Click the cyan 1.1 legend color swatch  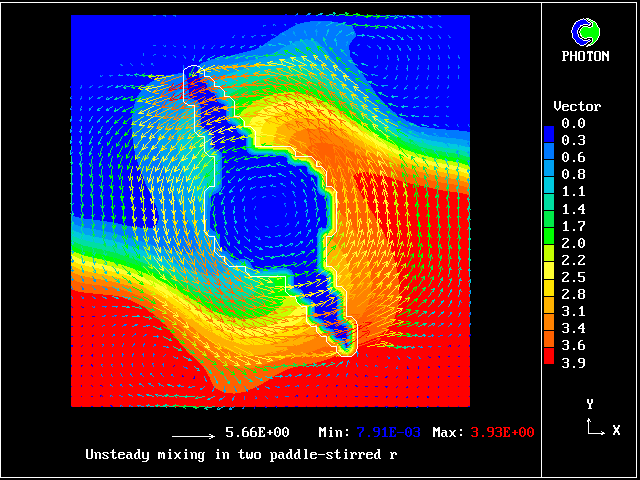(548, 191)
